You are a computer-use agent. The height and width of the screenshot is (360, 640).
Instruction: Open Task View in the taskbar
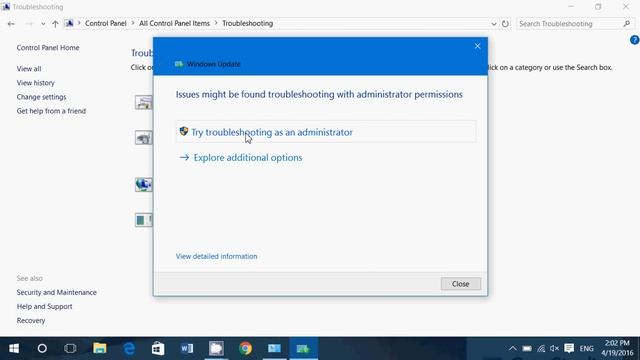[70, 349]
